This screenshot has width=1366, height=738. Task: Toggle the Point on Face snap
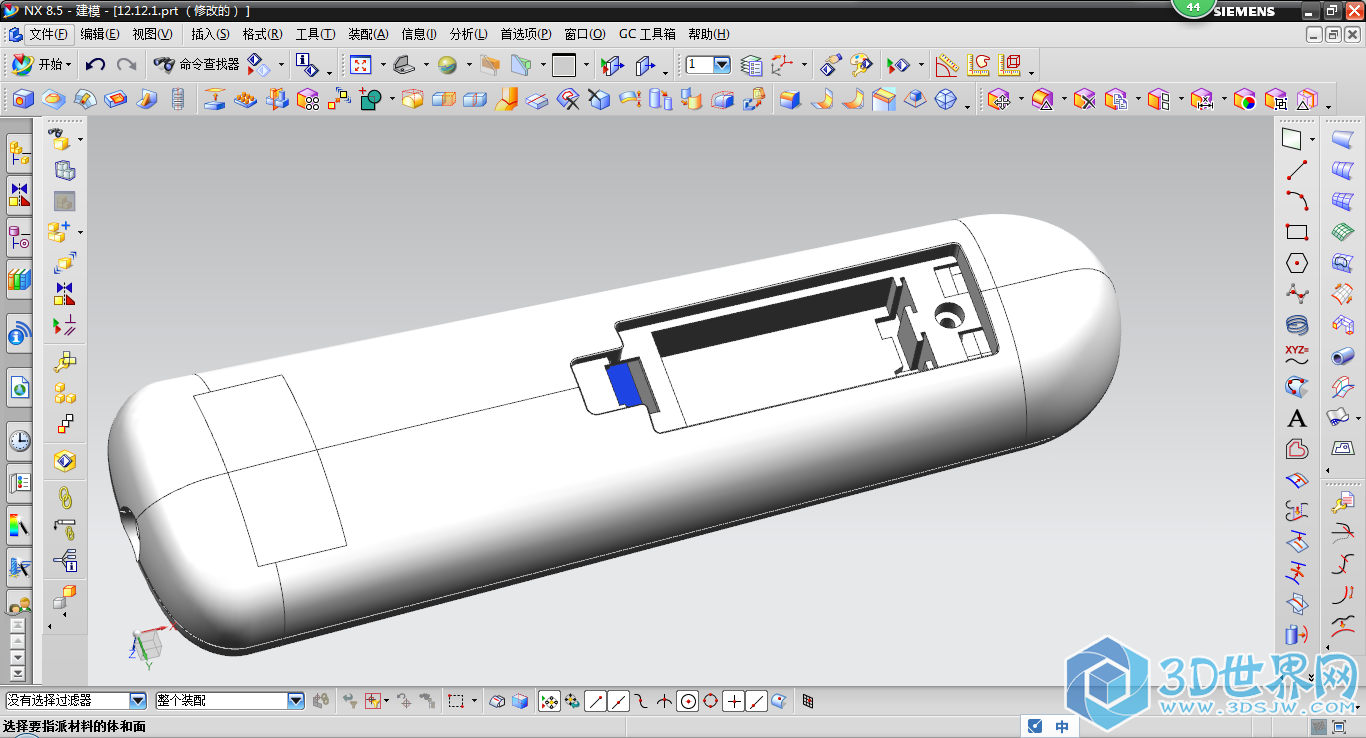(x=779, y=701)
